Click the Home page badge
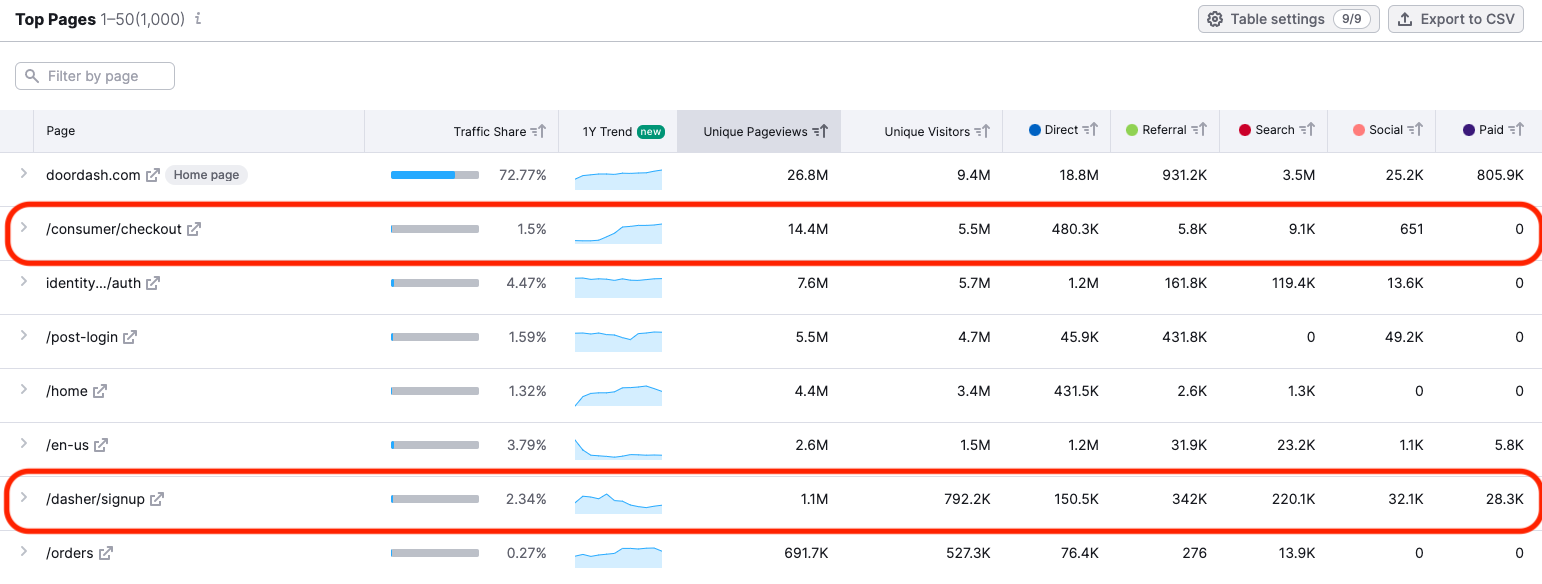Screen dimensions: 1542x584 [x=206, y=175]
